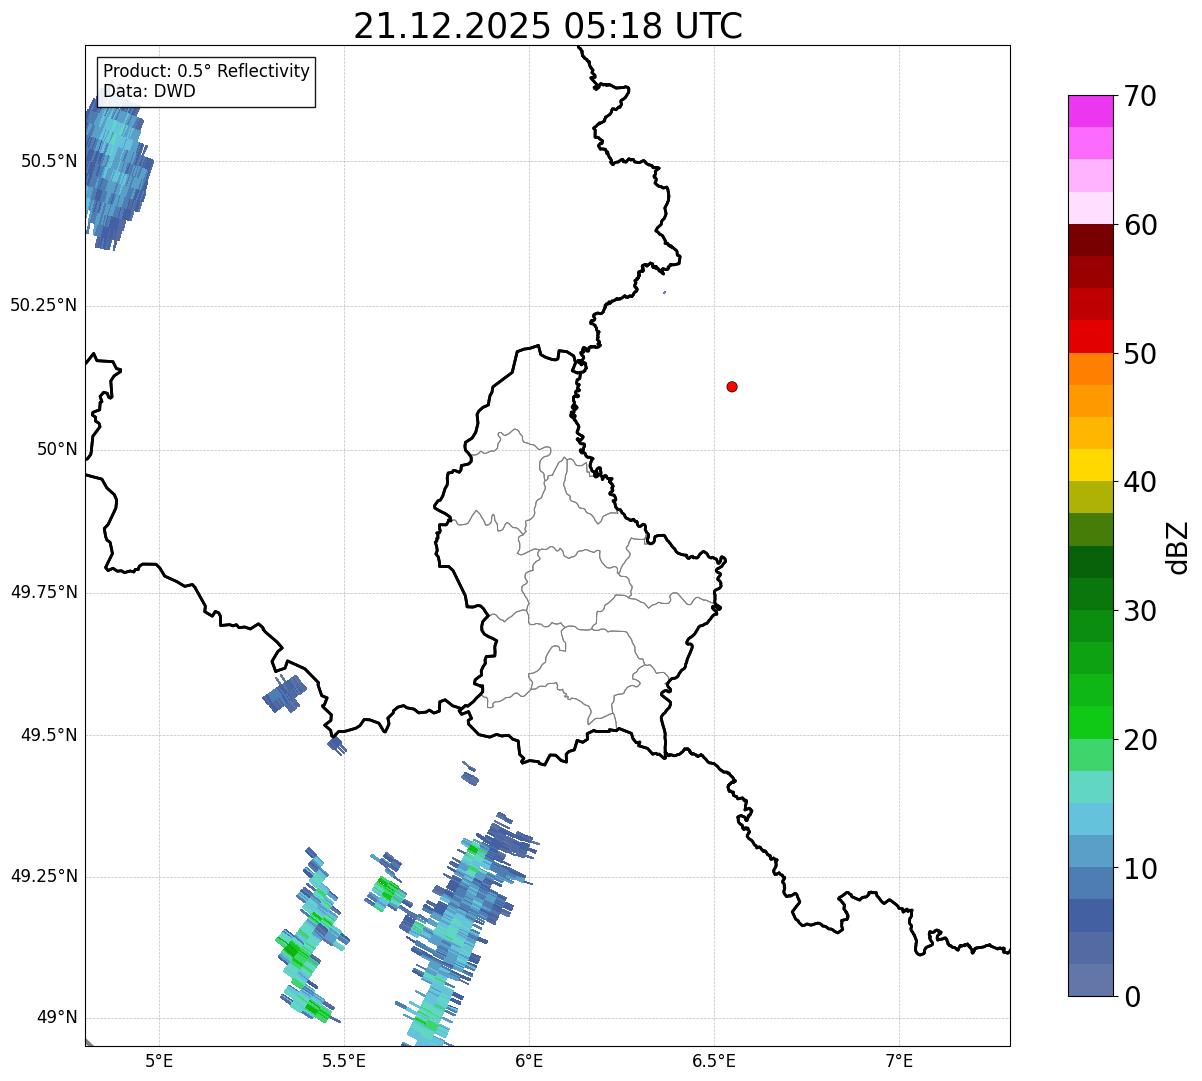Click the 50°N latitude label
The width and height of the screenshot is (1202, 1081).
tap(57, 449)
